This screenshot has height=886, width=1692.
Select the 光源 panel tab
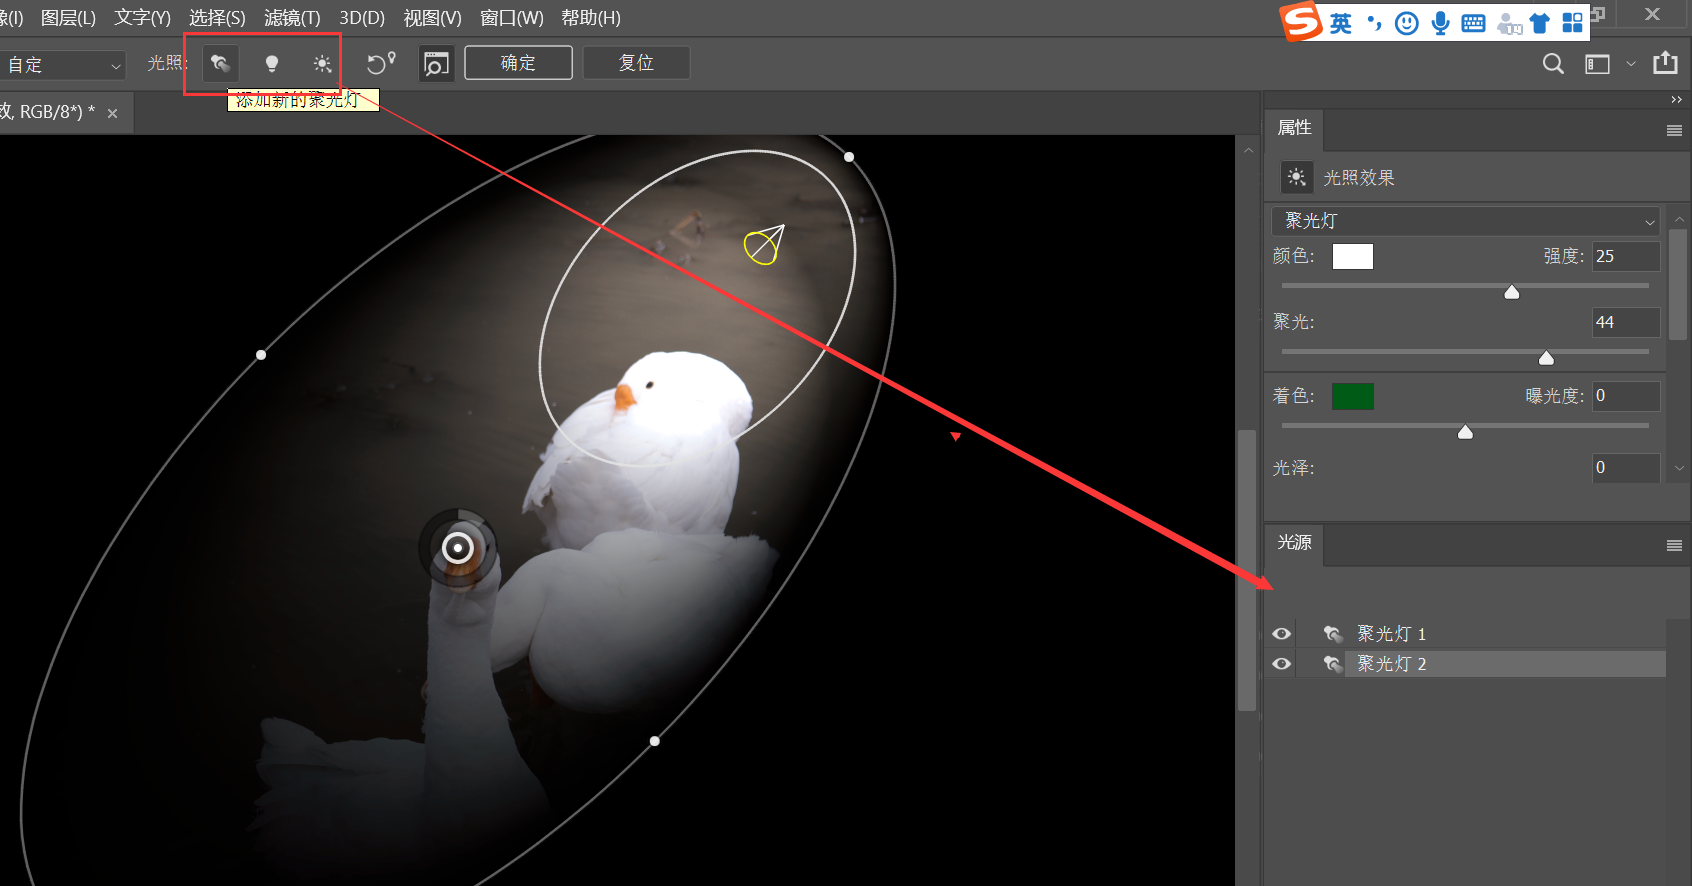tap(1294, 543)
